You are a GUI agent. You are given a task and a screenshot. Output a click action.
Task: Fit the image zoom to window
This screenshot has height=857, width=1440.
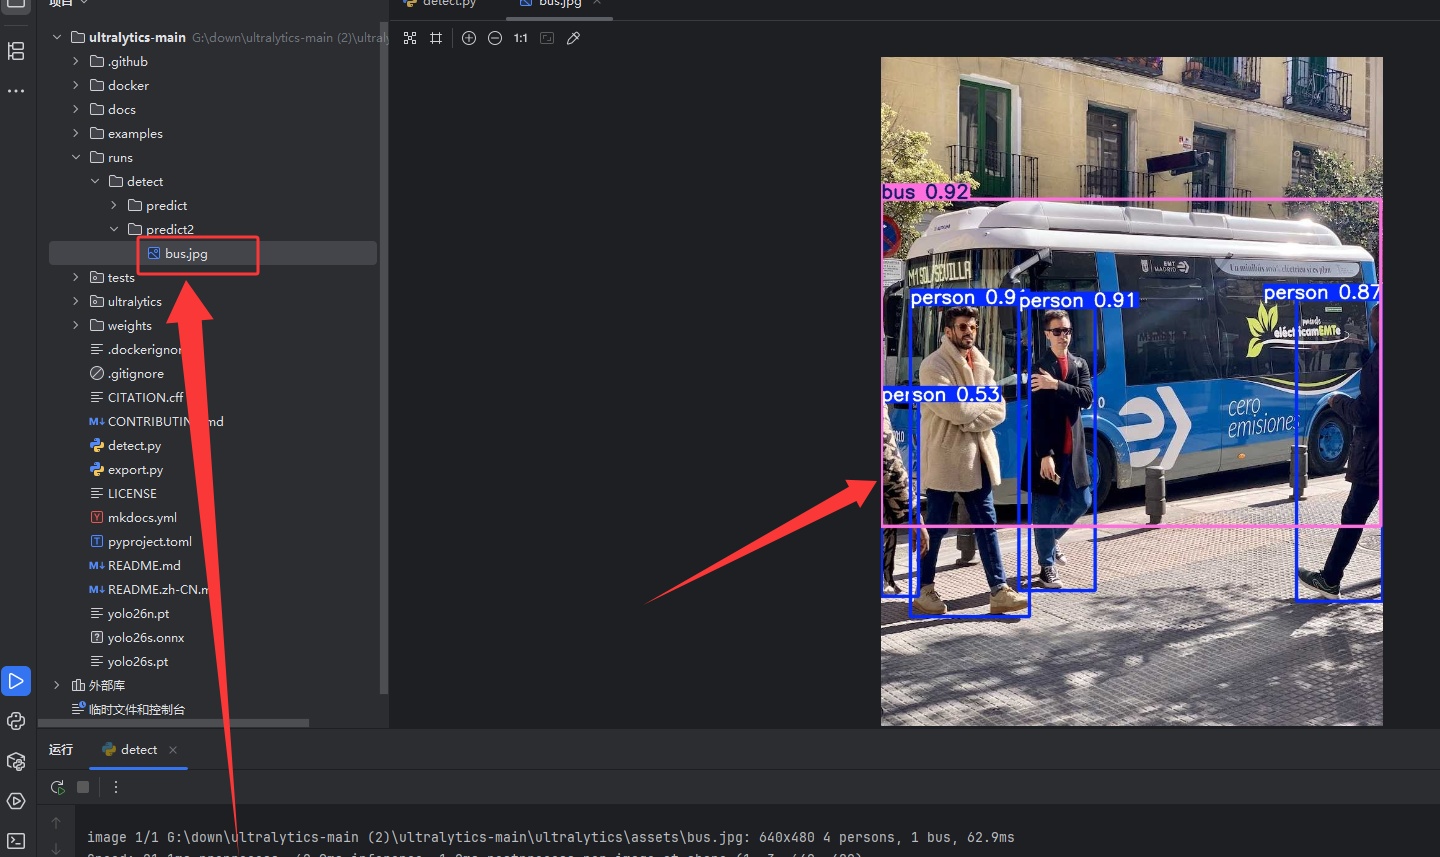(x=547, y=38)
